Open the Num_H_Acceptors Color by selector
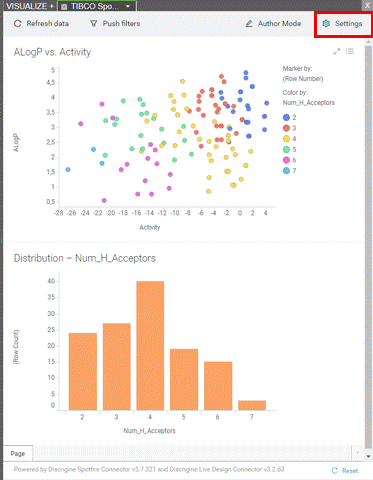The width and height of the screenshot is (373, 480). [x=309, y=103]
